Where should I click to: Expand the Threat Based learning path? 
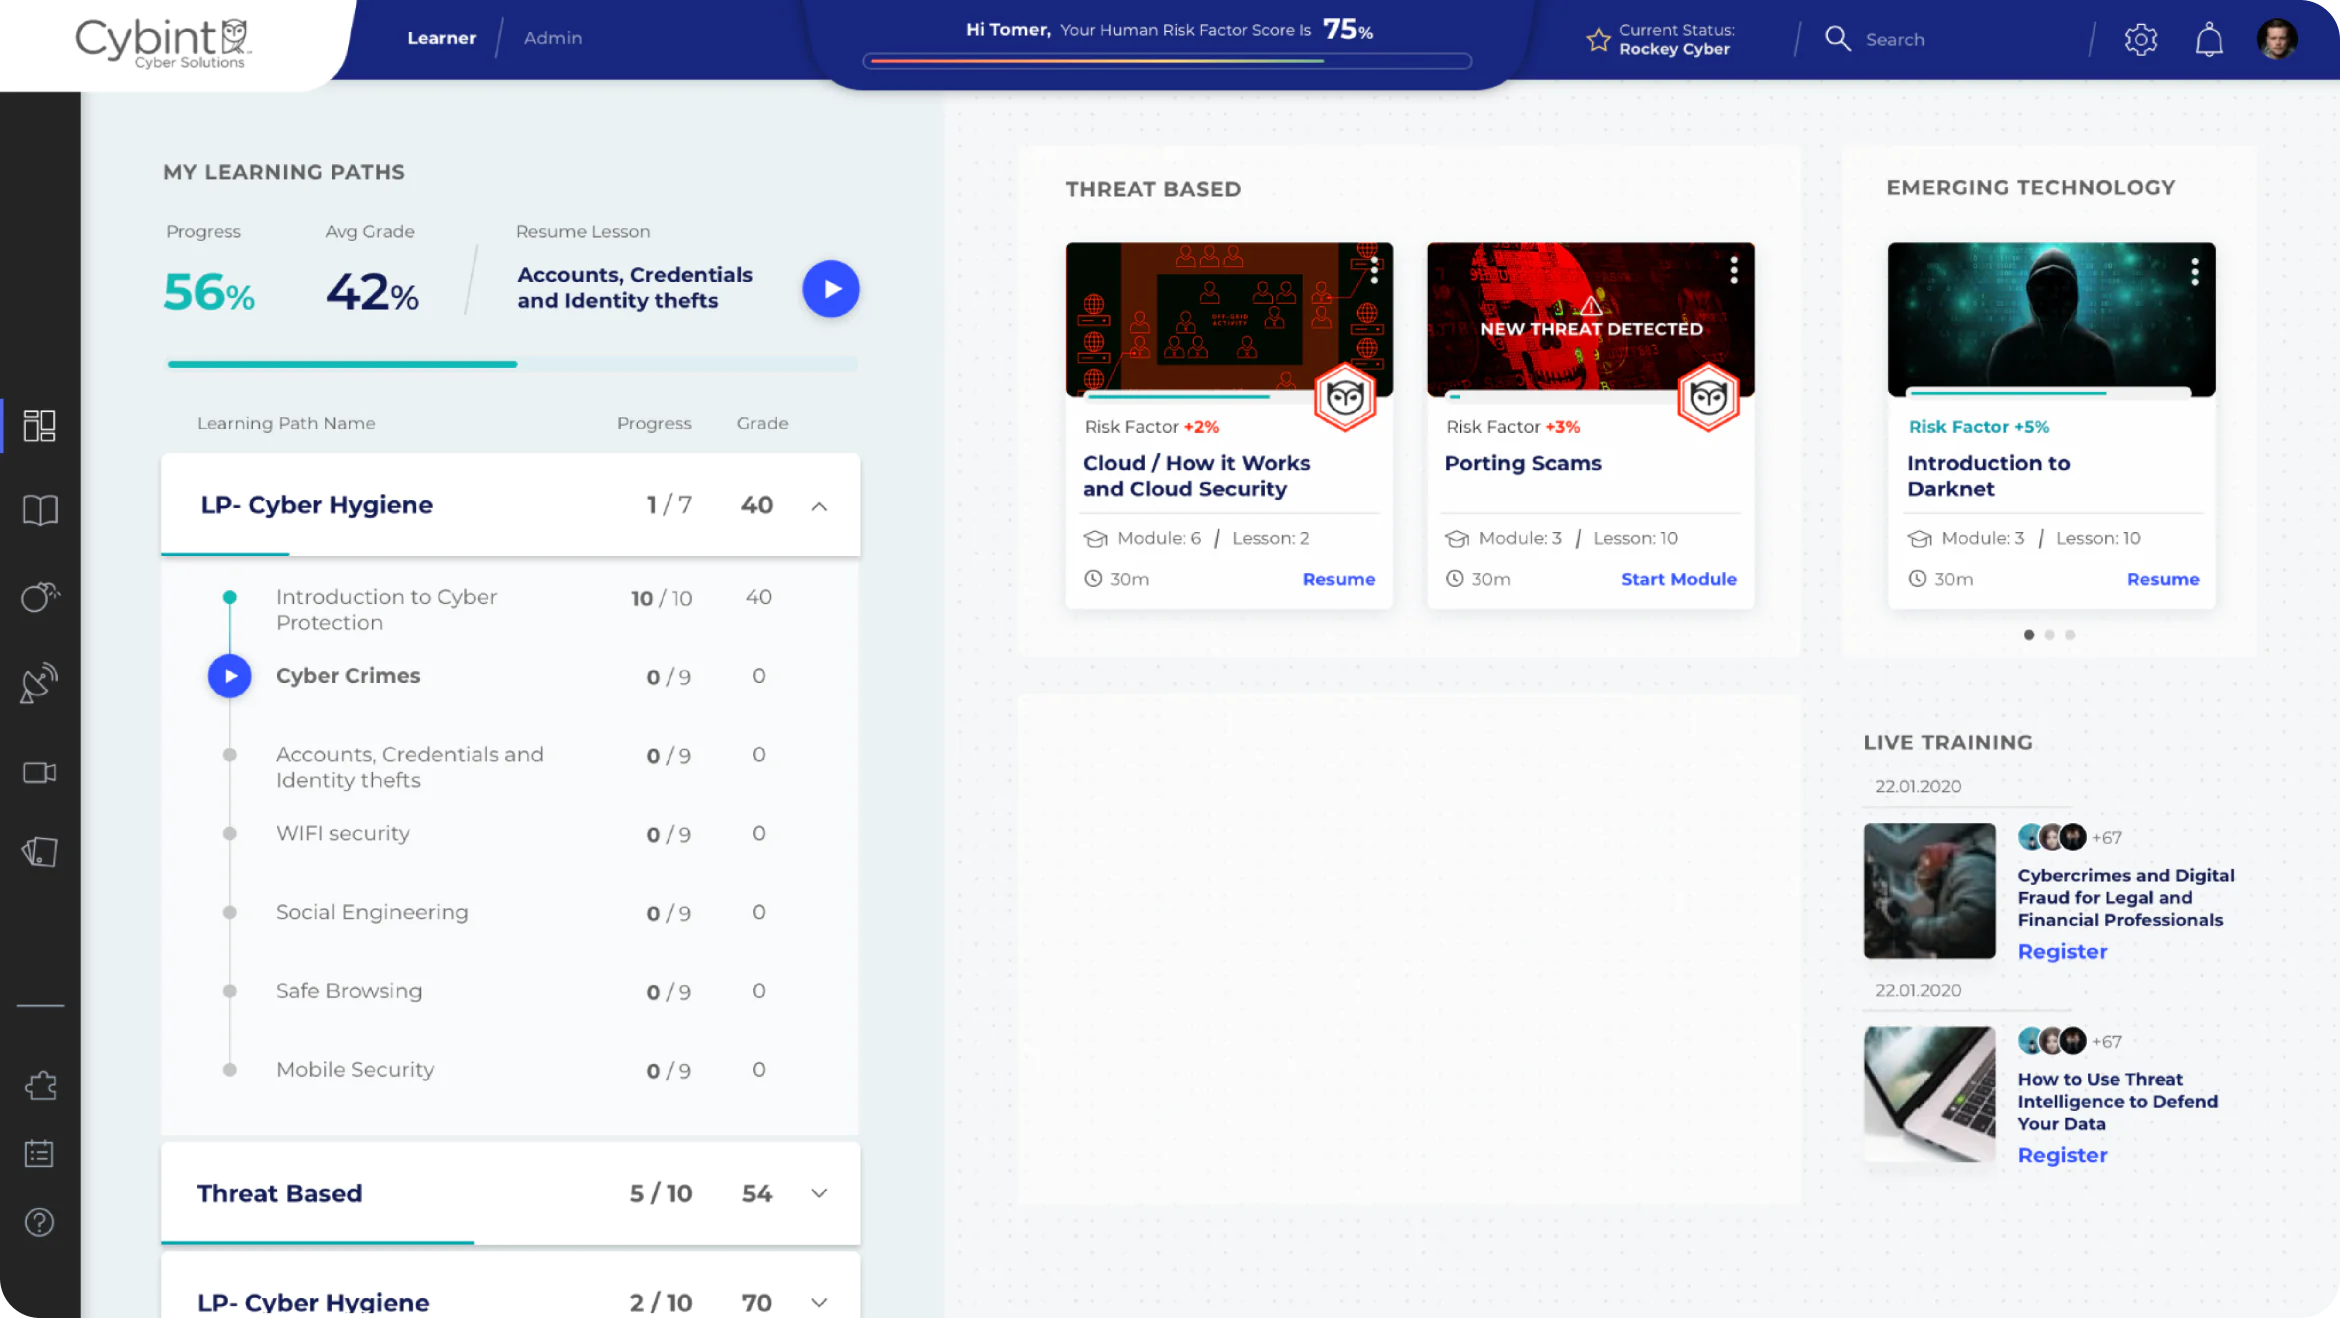click(x=818, y=1193)
